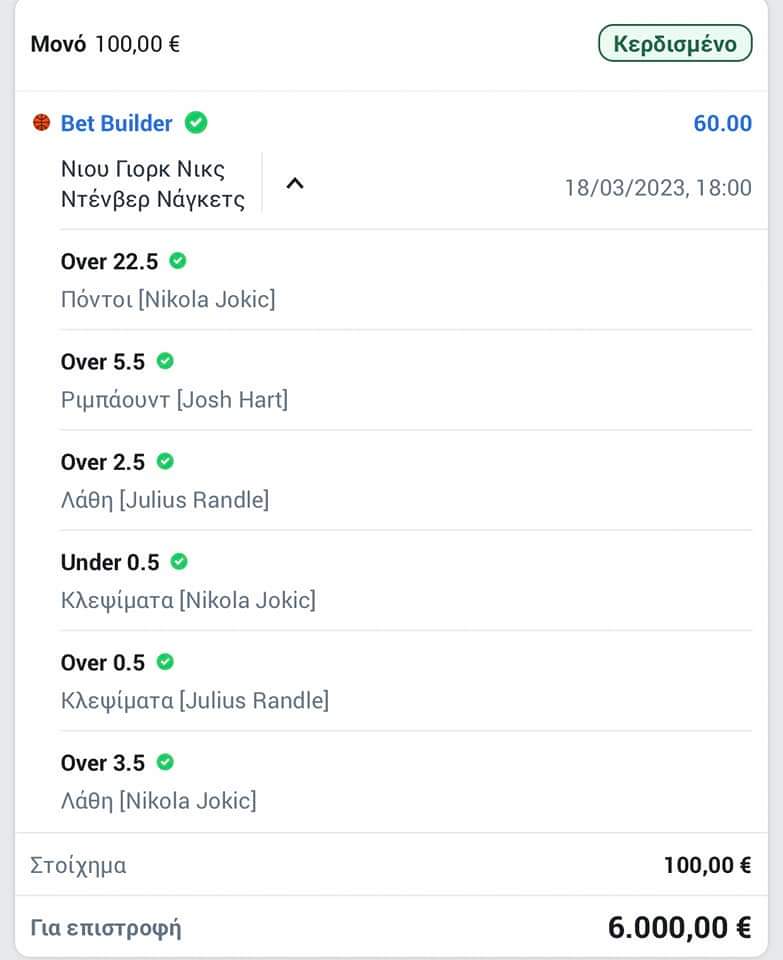Screen dimensions: 783x960
Task: Click the green check beside Over 0.5
Action: pyautogui.click(x=165, y=662)
